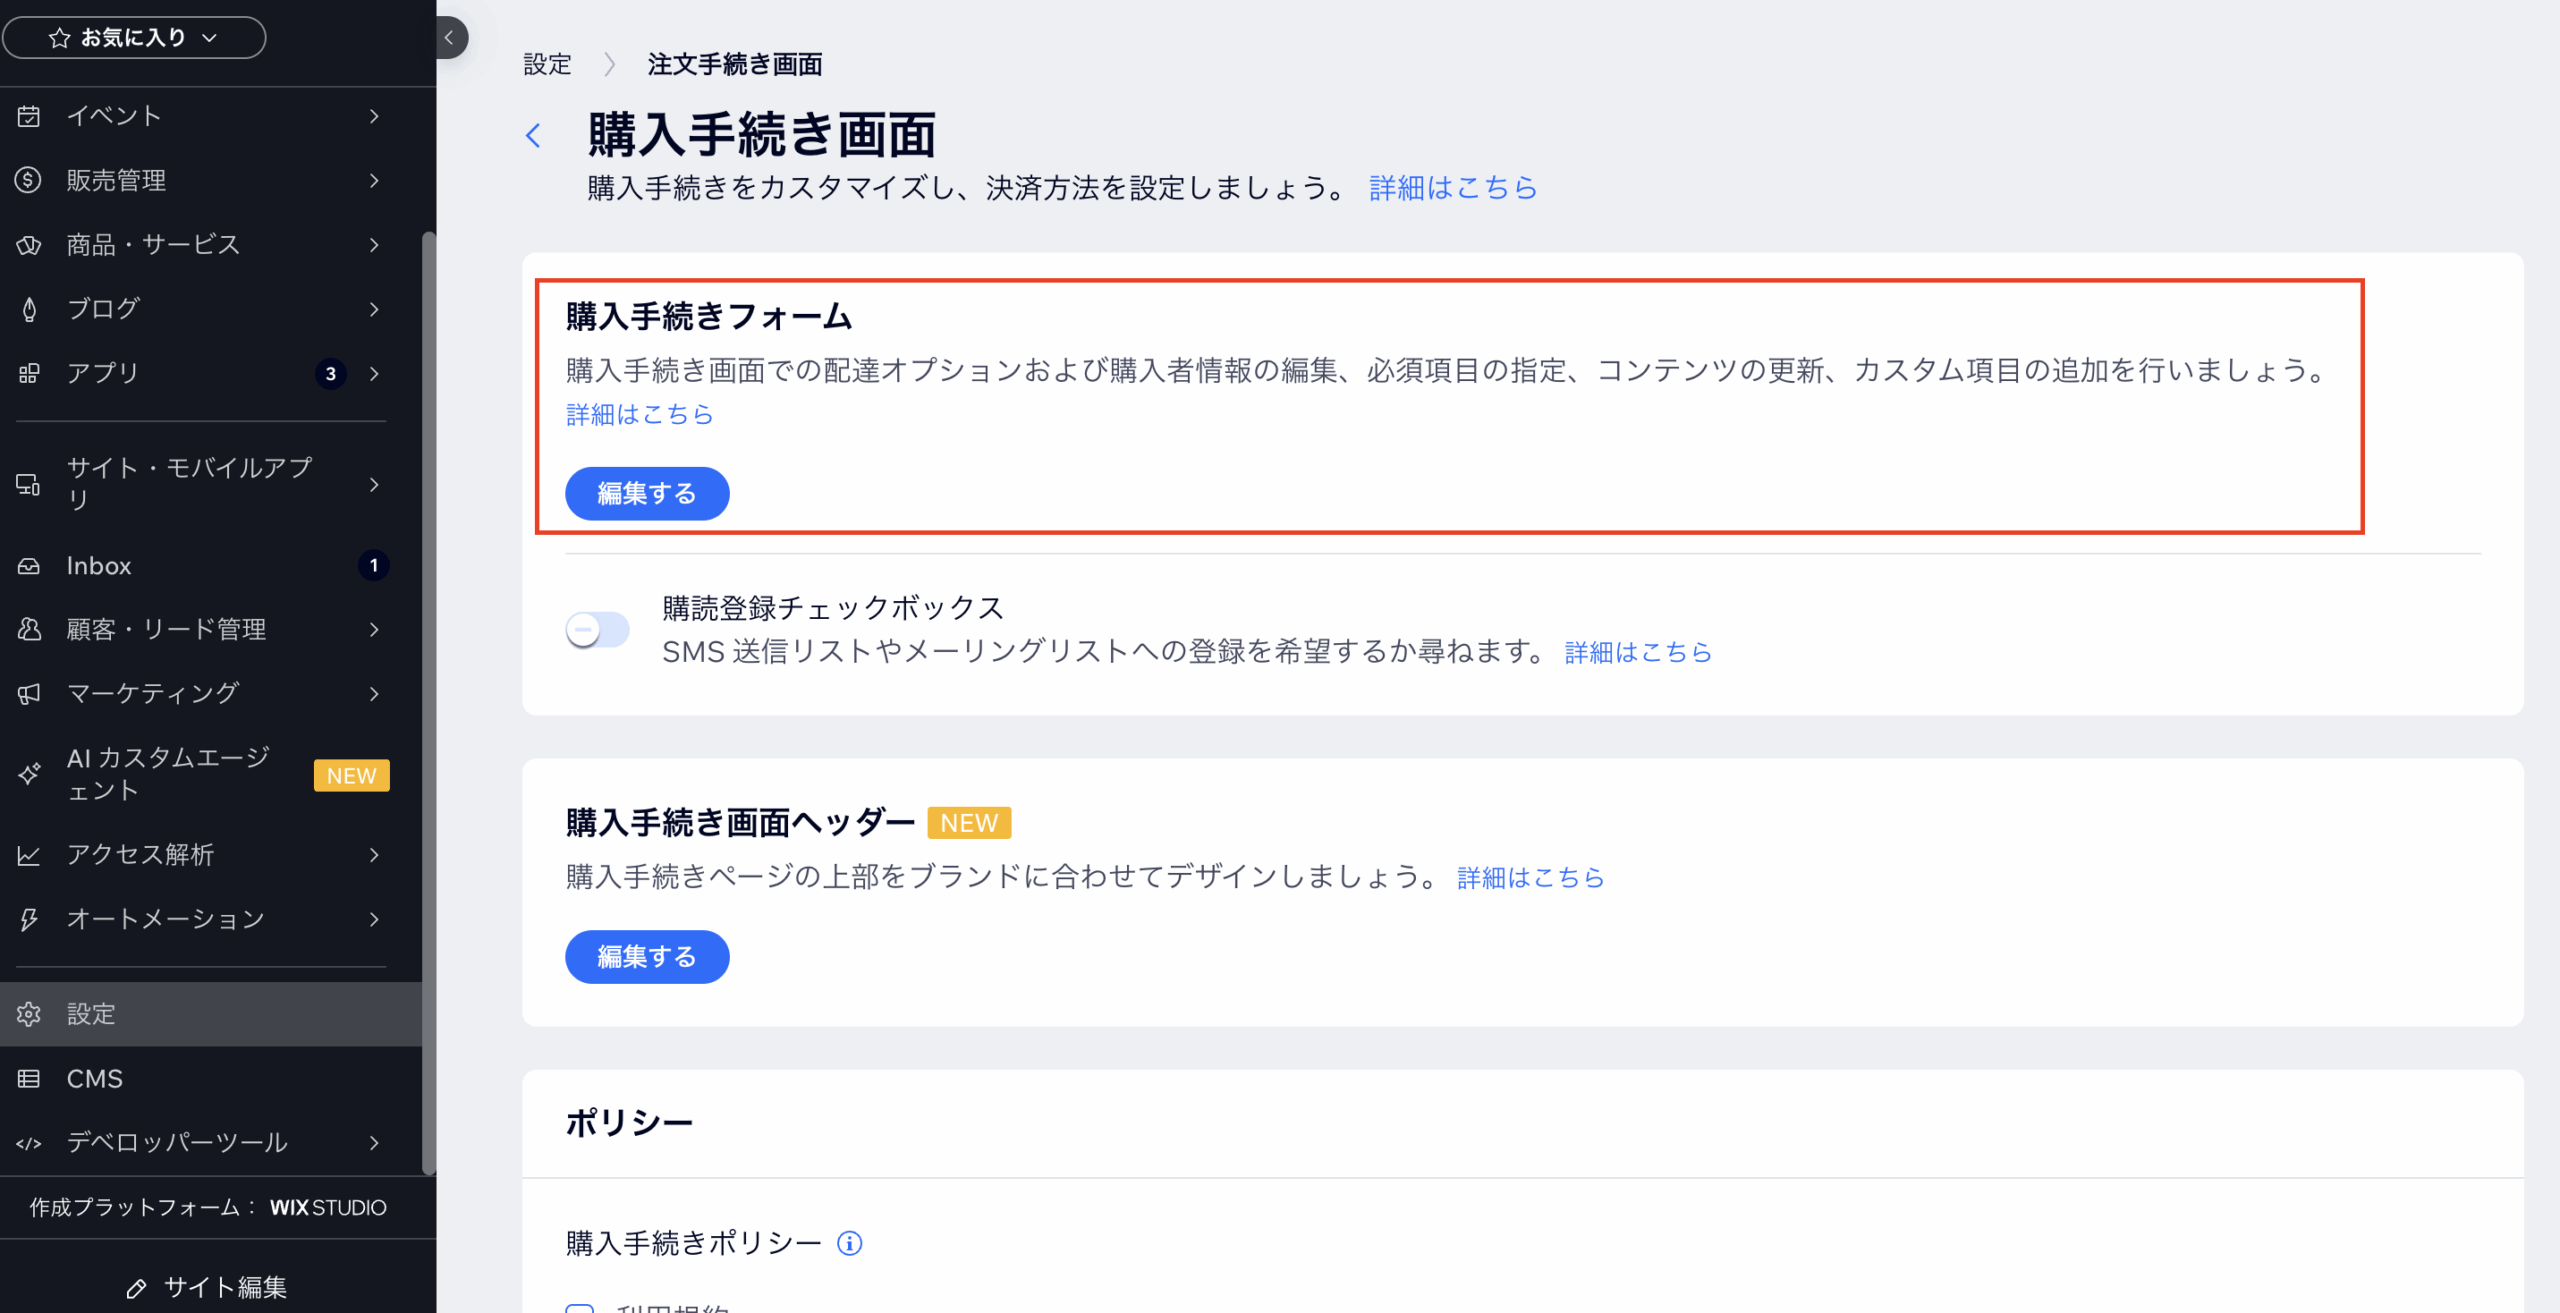Open the お気に入り dropdown
2560x1313 pixels.
click(134, 38)
